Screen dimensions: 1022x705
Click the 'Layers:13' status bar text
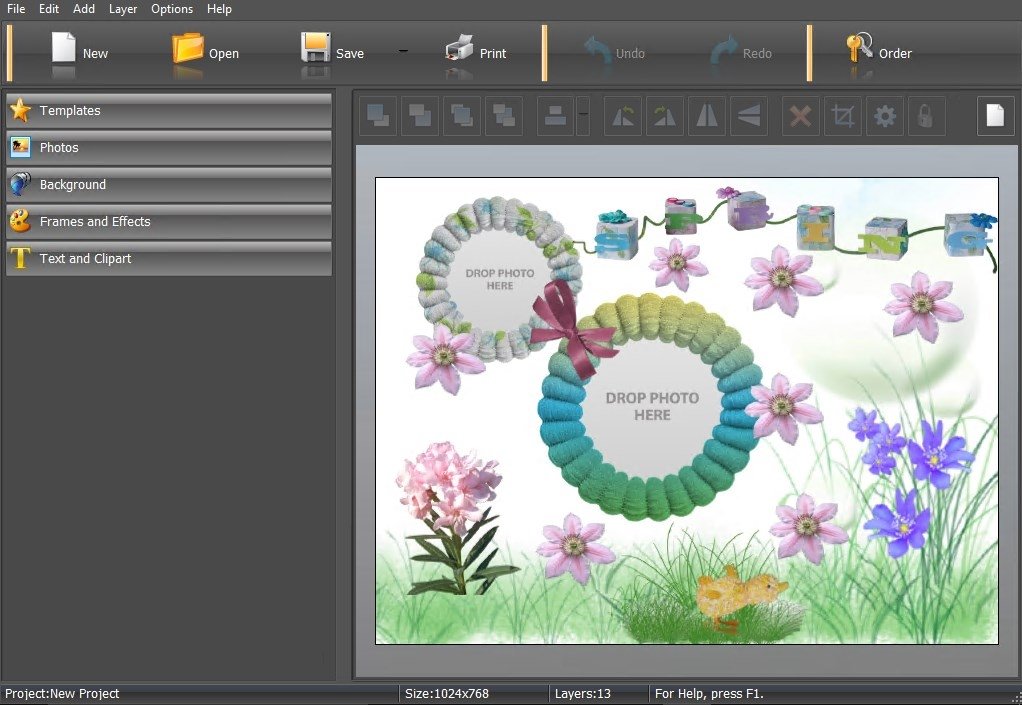click(x=583, y=693)
